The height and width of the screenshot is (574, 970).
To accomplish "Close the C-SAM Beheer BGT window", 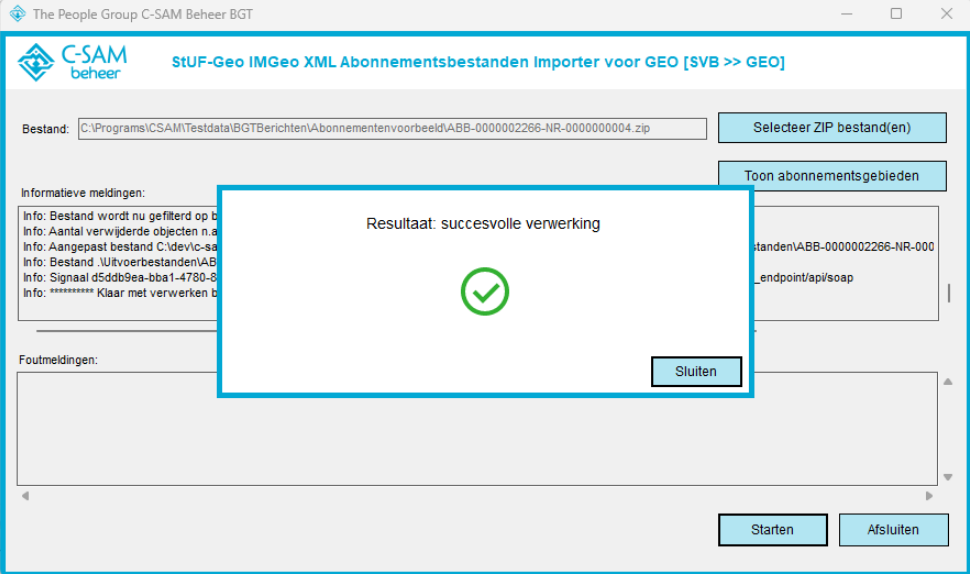I will tap(946, 14).
